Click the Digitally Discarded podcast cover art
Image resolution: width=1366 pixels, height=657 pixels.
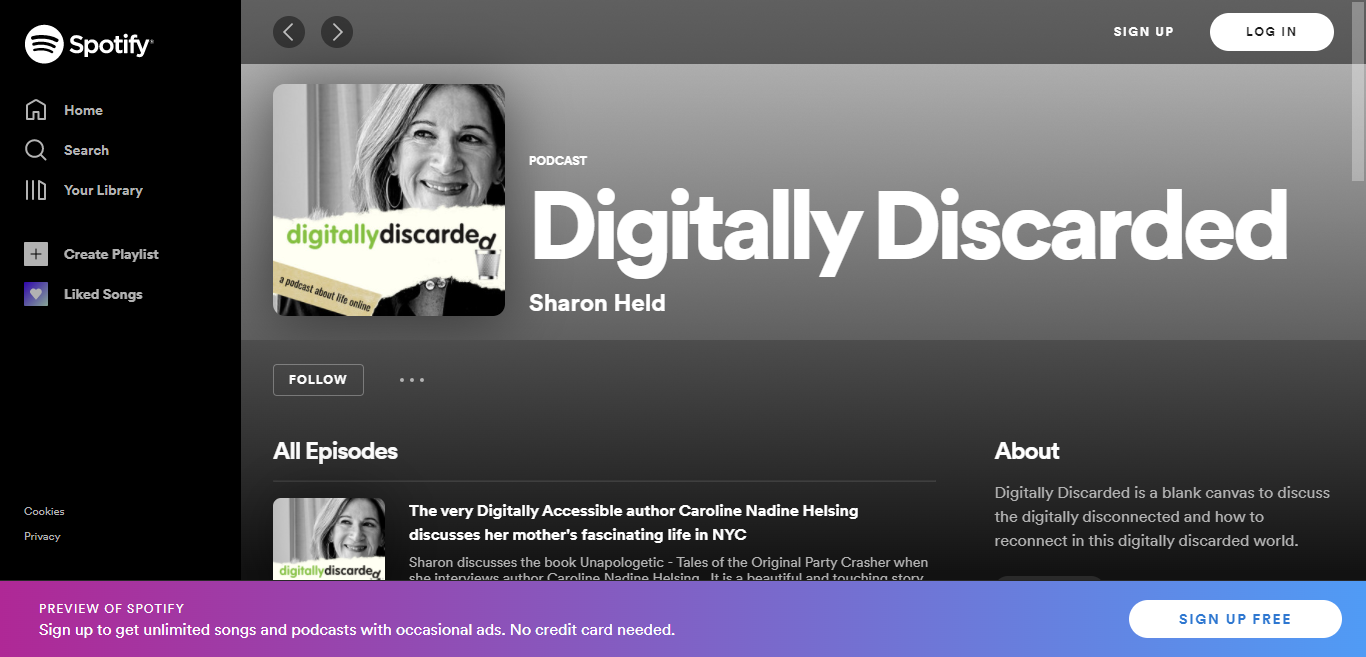click(389, 200)
